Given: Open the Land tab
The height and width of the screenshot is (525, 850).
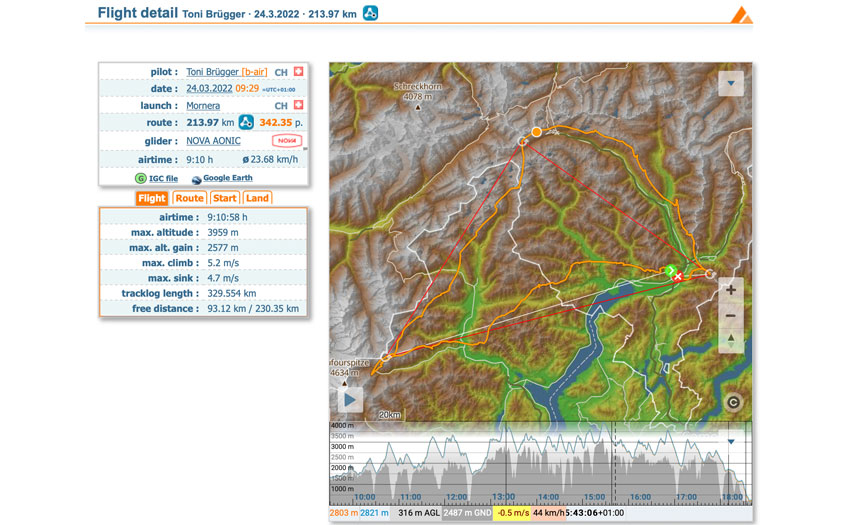Looking at the screenshot, I should point(257,198).
